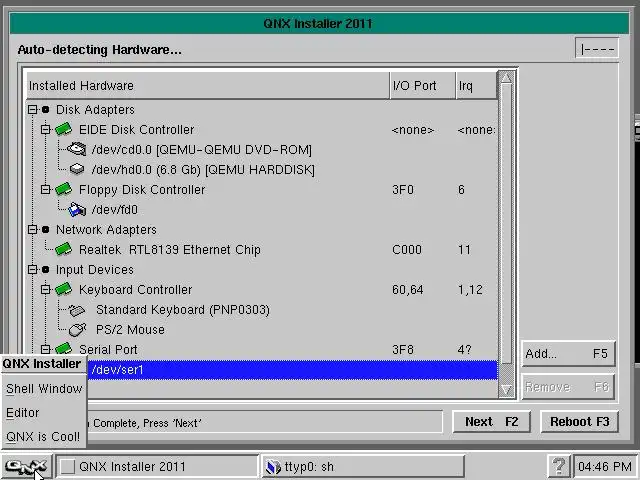The width and height of the screenshot is (640, 480).
Task: Select the Floppy Disk Controller row
Action: click(x=262, y=189)
